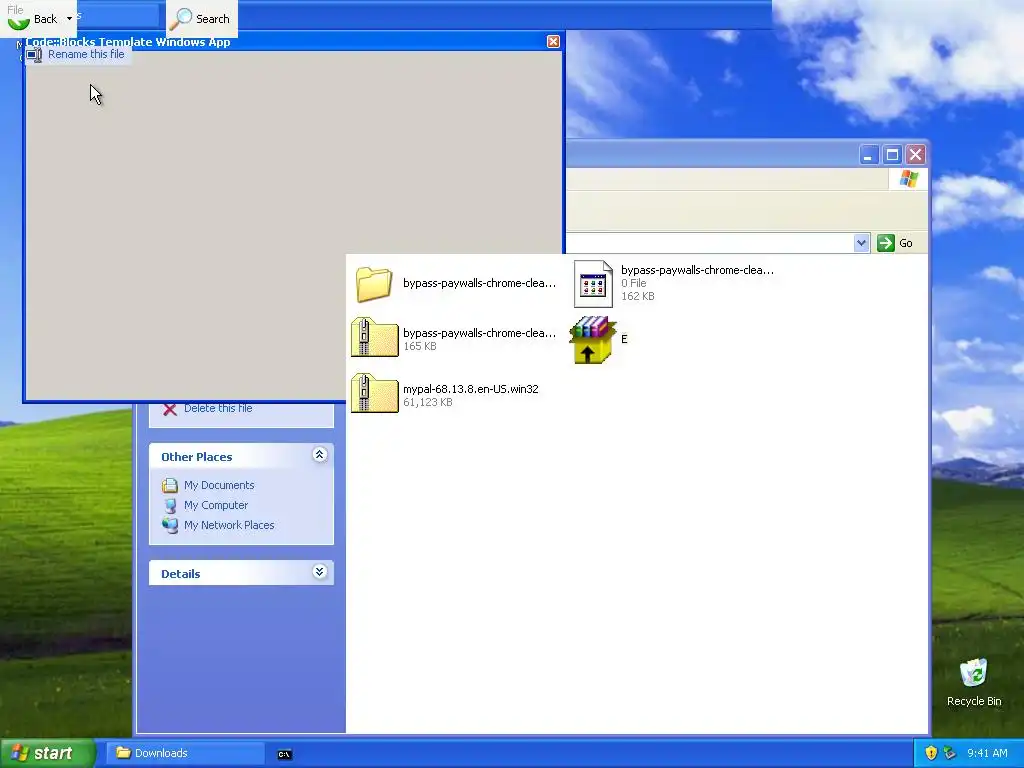Image resolution: width=1024 pixels, height=768 pixels.
Task: Open the bypass-paywalls-chrome-clean folder icon
Action: click(x=374, y=284)
